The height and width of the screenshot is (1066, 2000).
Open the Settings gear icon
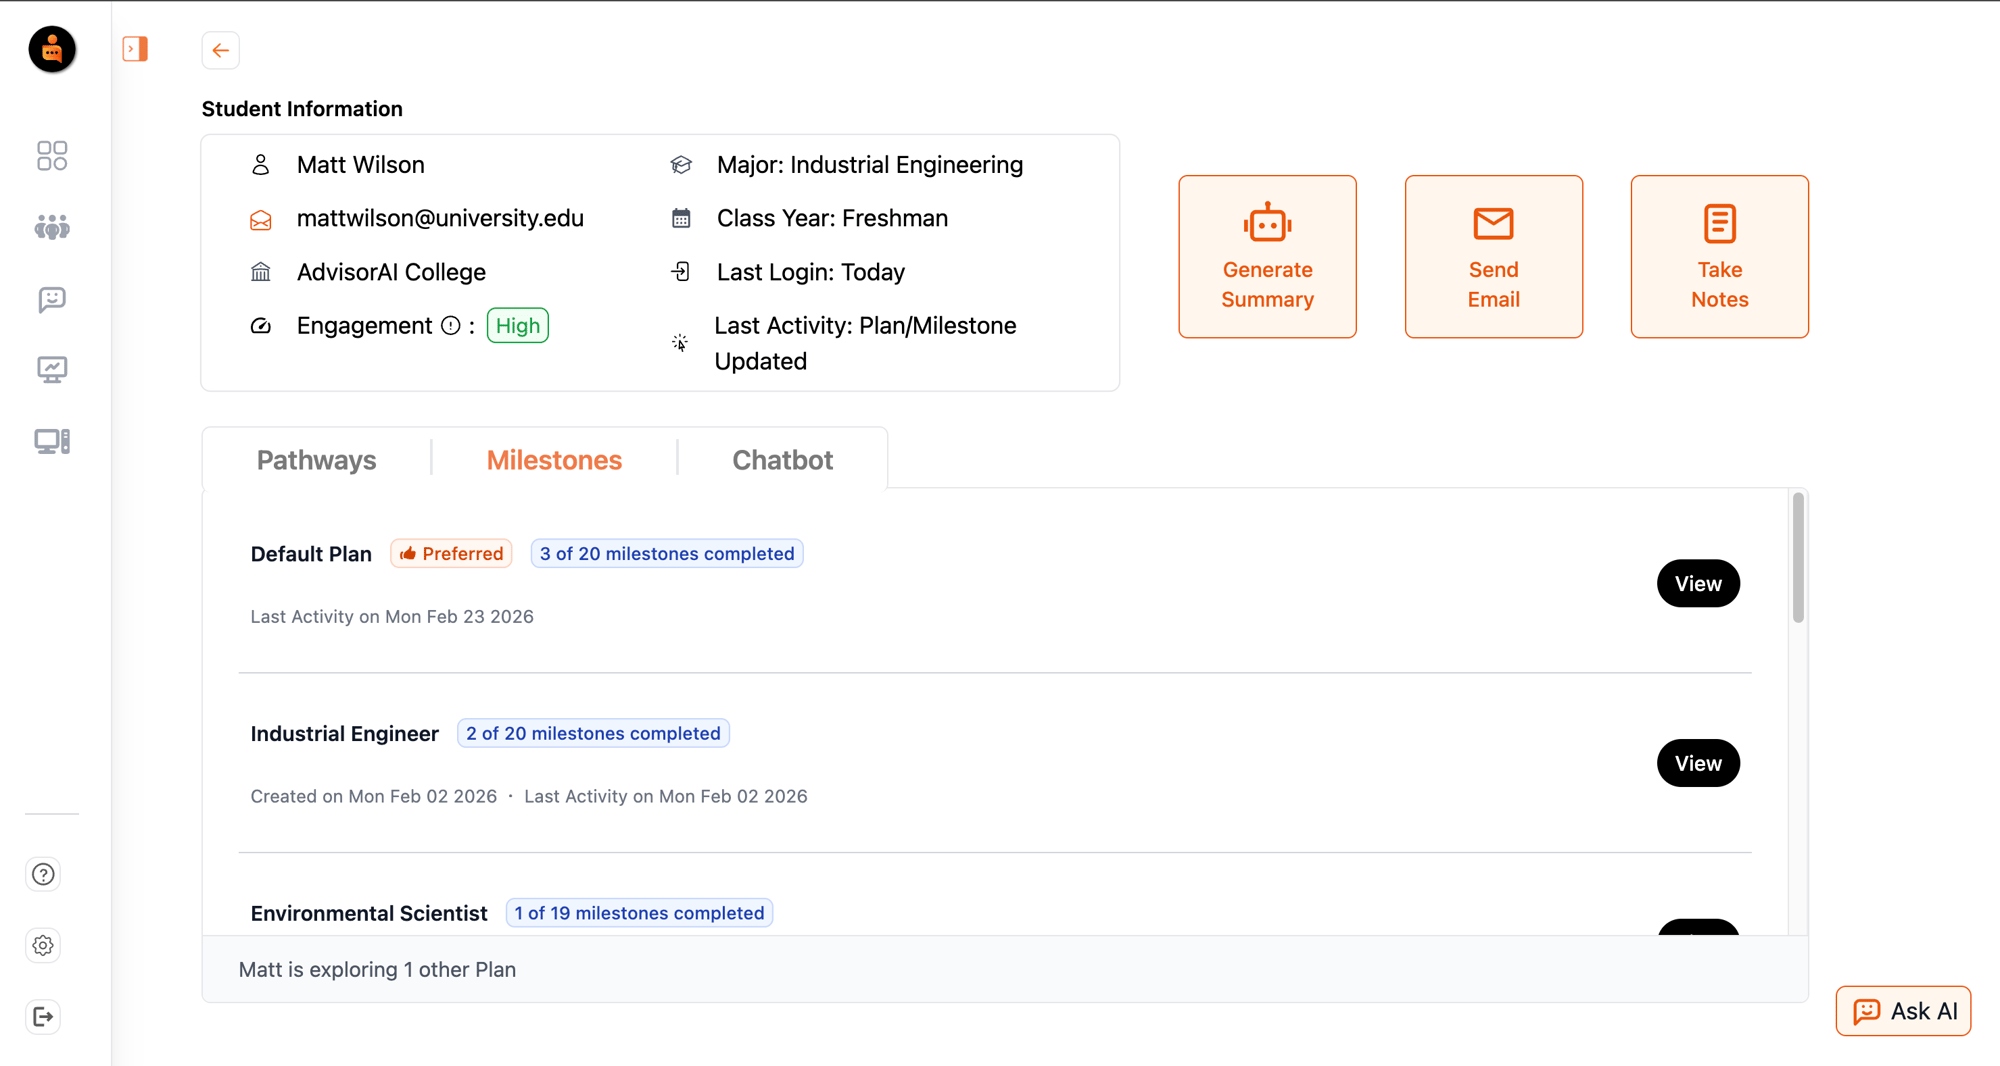(x=42, y=945)
